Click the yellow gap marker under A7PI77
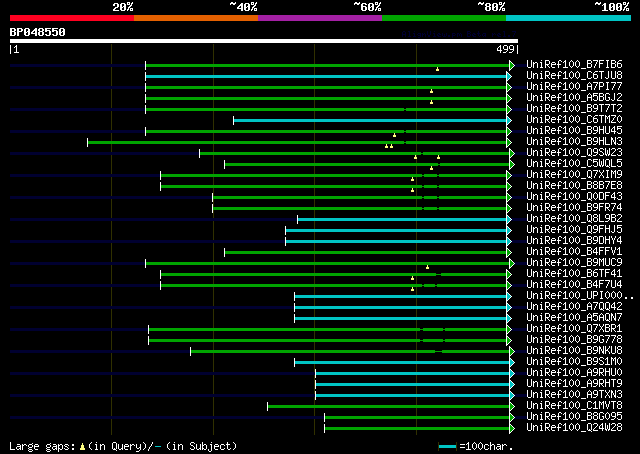Screen dimensions: 640x454 pos(431,91)
